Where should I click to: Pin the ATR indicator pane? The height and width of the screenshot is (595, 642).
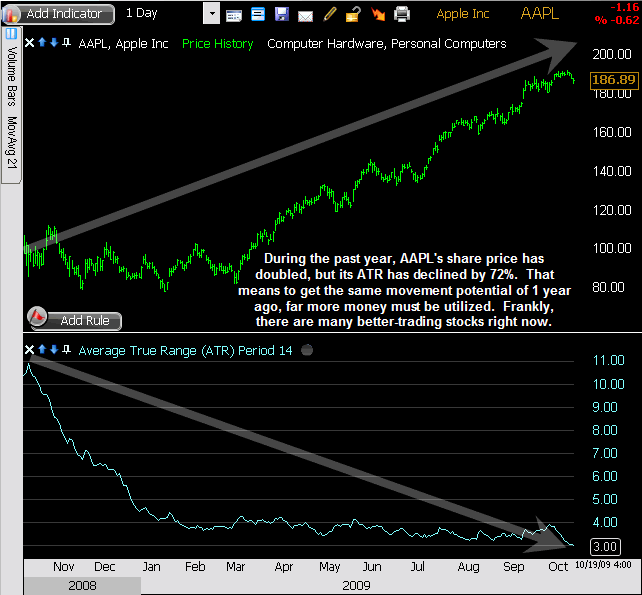(66, 349)
